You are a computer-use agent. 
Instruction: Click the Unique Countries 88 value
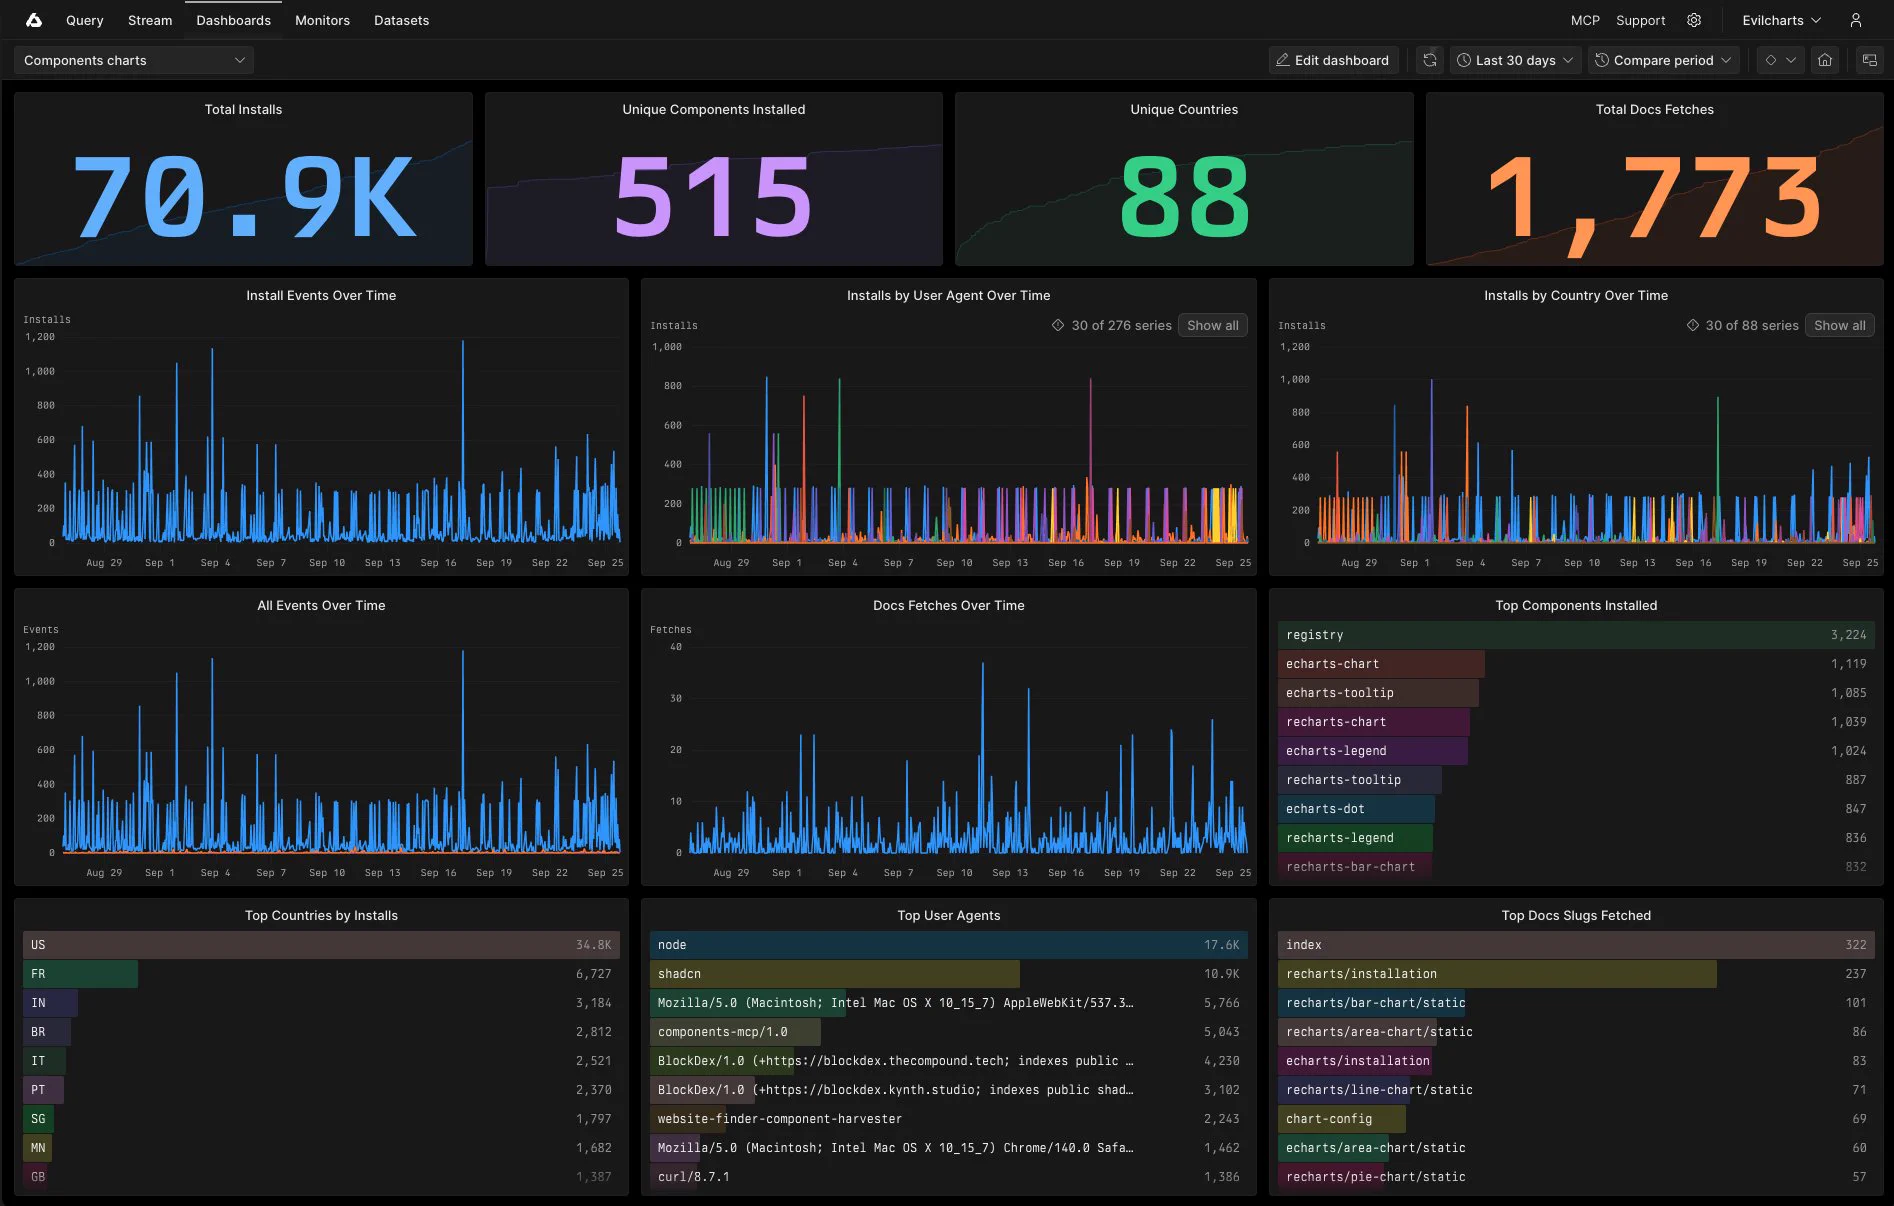click(1184, 197)
